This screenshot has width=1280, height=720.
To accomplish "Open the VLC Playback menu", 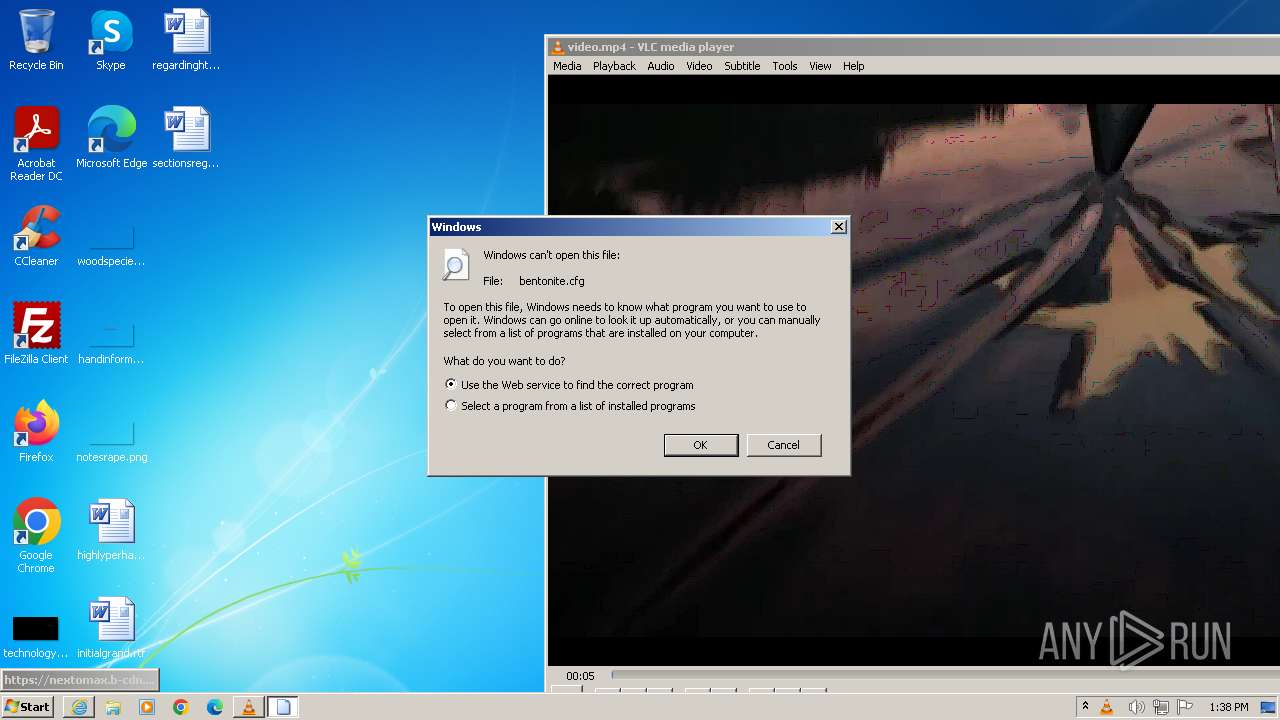I will 614,66.
